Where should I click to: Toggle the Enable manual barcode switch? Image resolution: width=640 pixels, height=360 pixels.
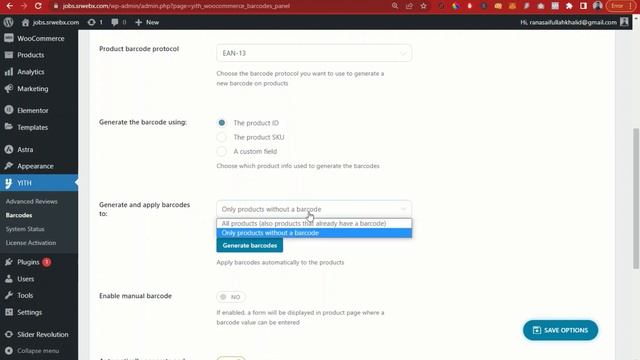pyautogui.click(x=231, y=297)
